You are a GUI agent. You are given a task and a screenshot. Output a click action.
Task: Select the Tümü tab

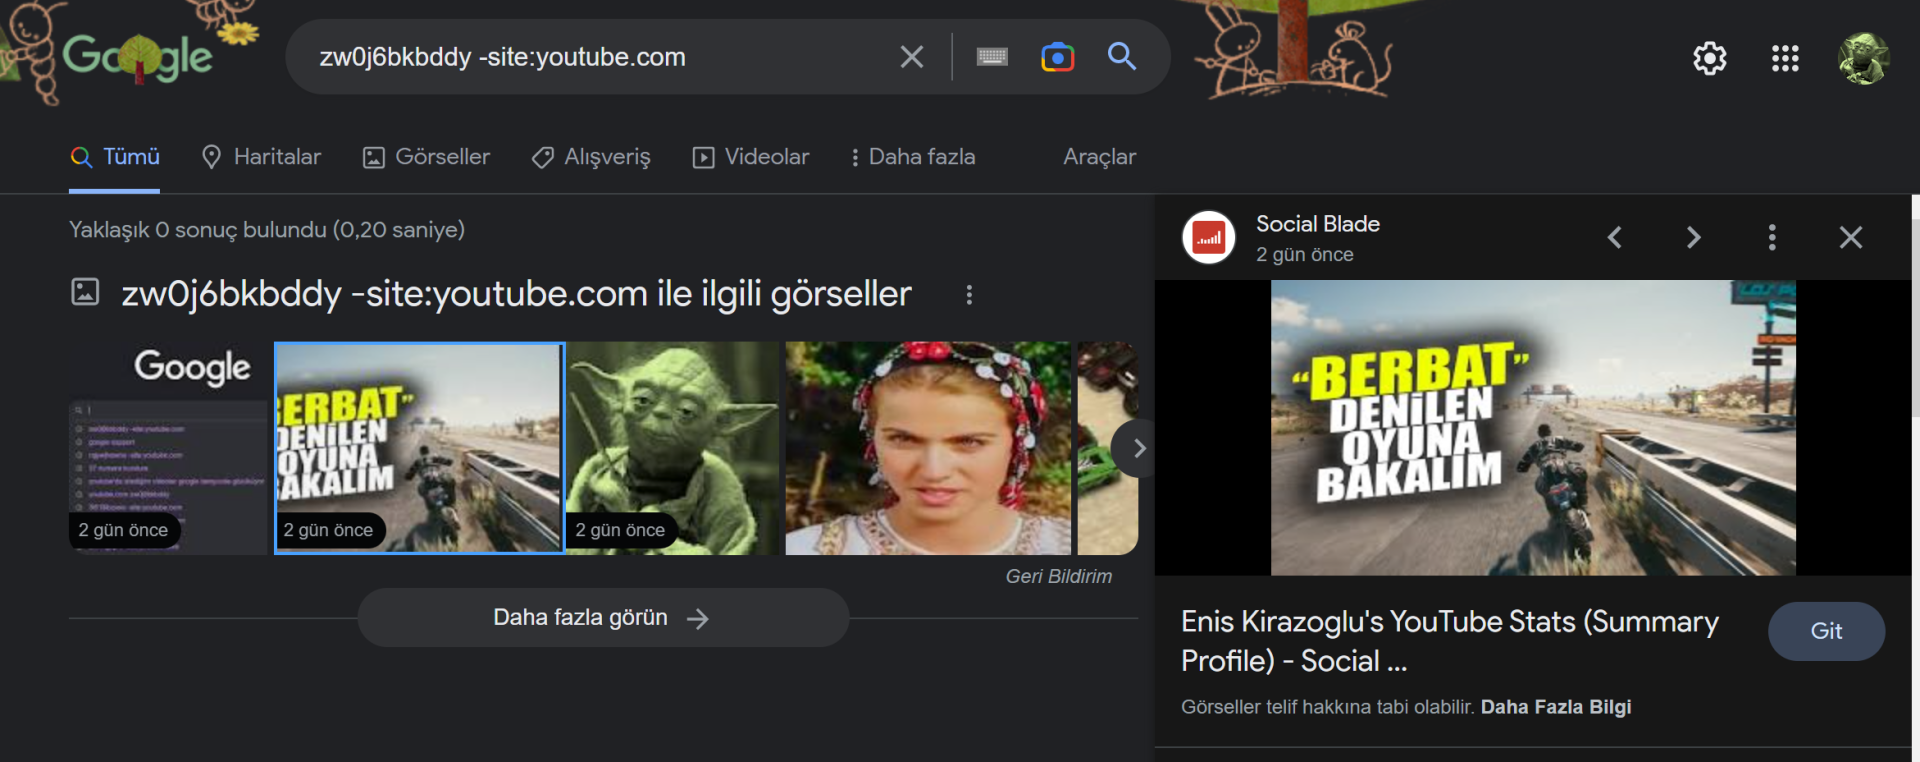pos(115,157)
